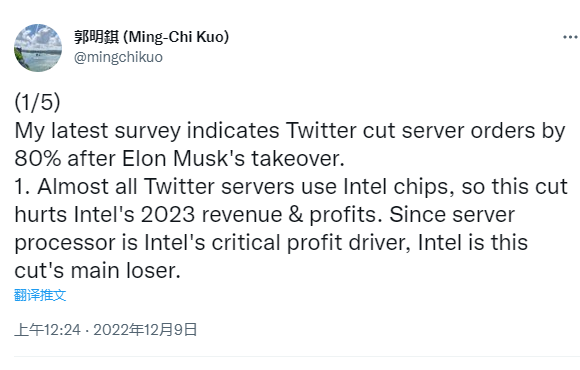Open the three-dot more options menu
The height and width of the screenshot is (370, 580).
click(x=570, y=37)
